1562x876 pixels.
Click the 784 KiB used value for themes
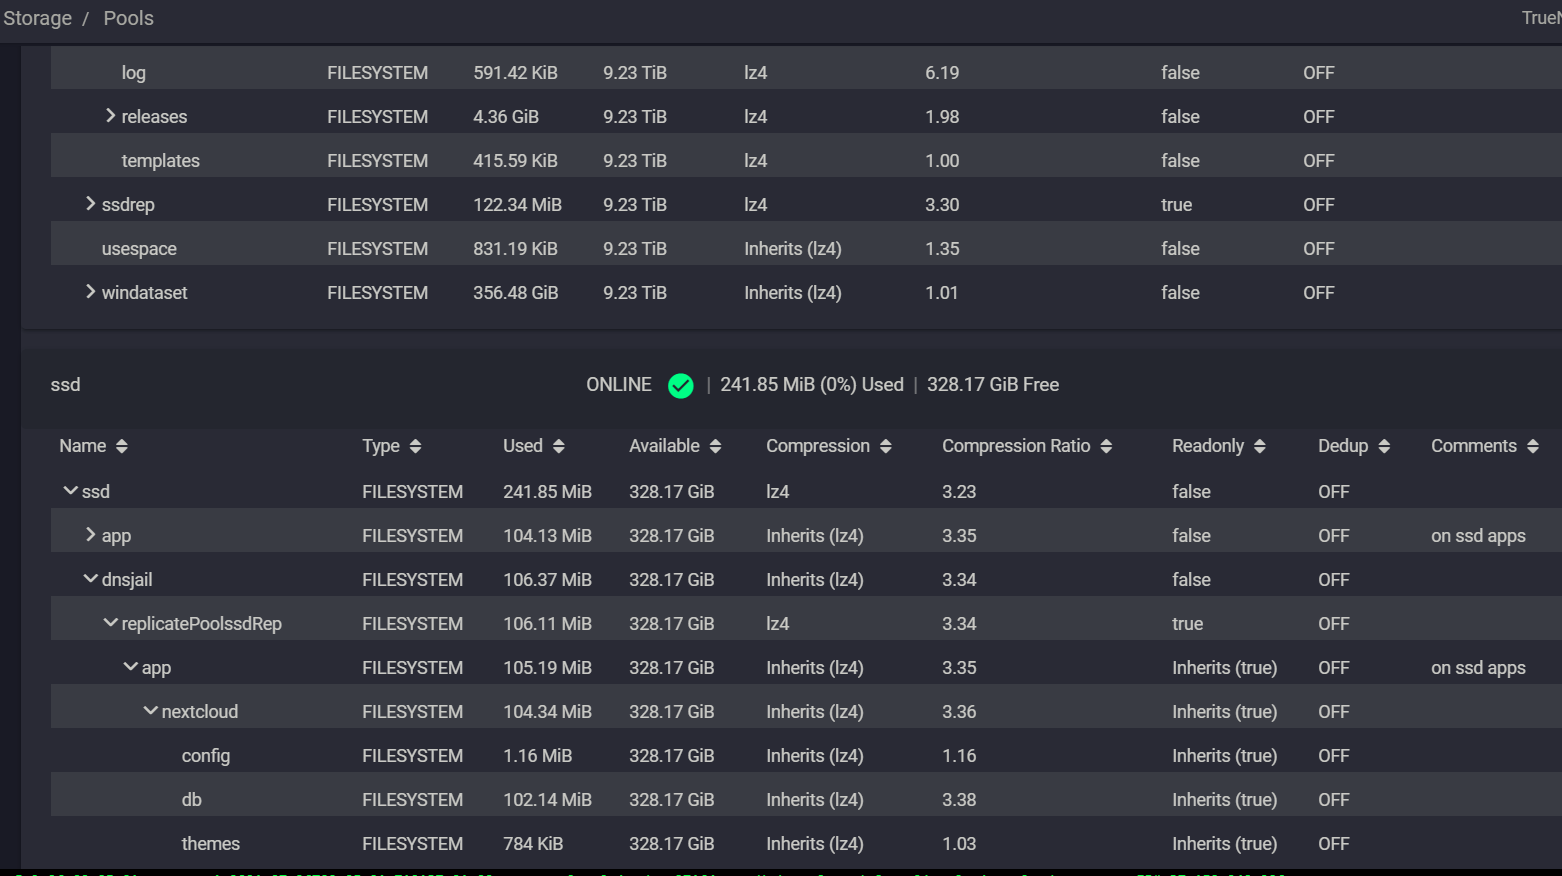pyautogui.click(x=533, y=844)
